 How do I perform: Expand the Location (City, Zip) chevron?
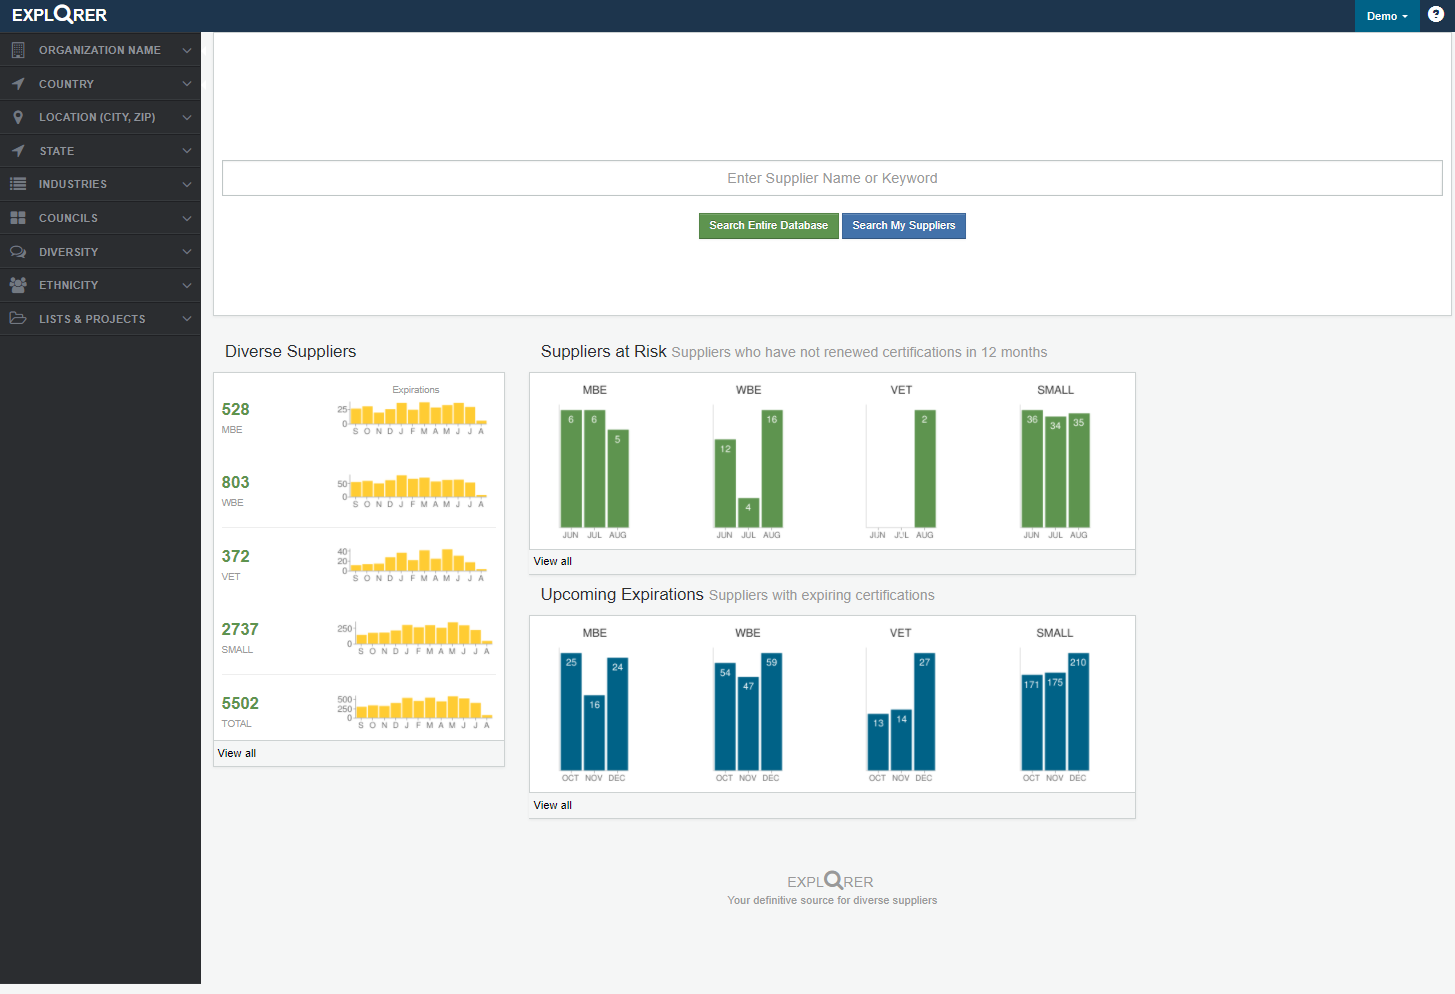(187, 117)
